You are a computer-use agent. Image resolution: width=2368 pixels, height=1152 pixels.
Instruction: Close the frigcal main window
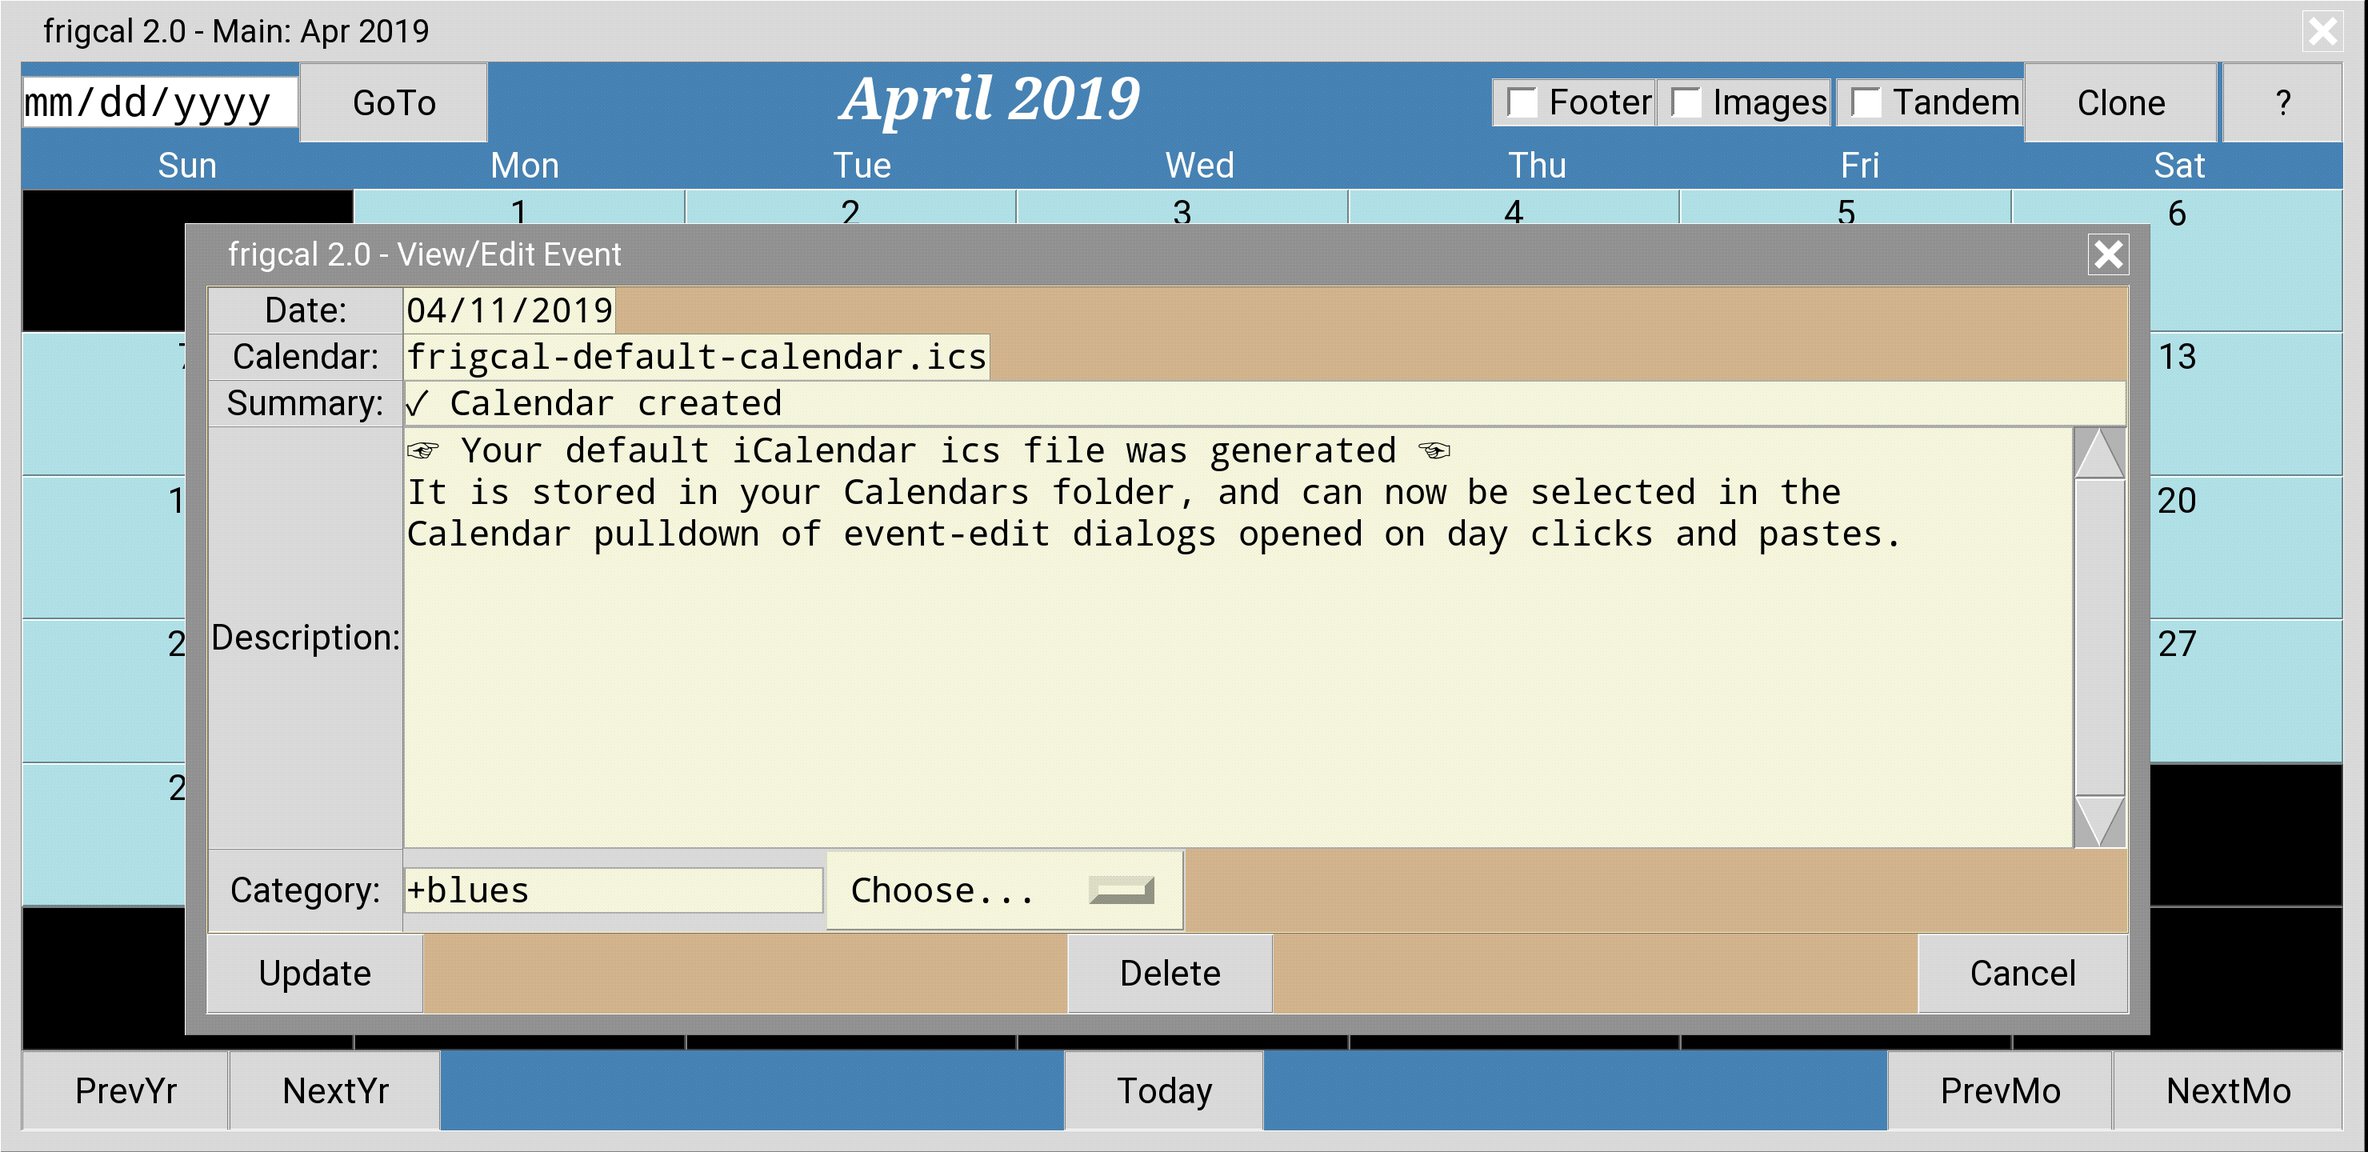point(2322,31)
